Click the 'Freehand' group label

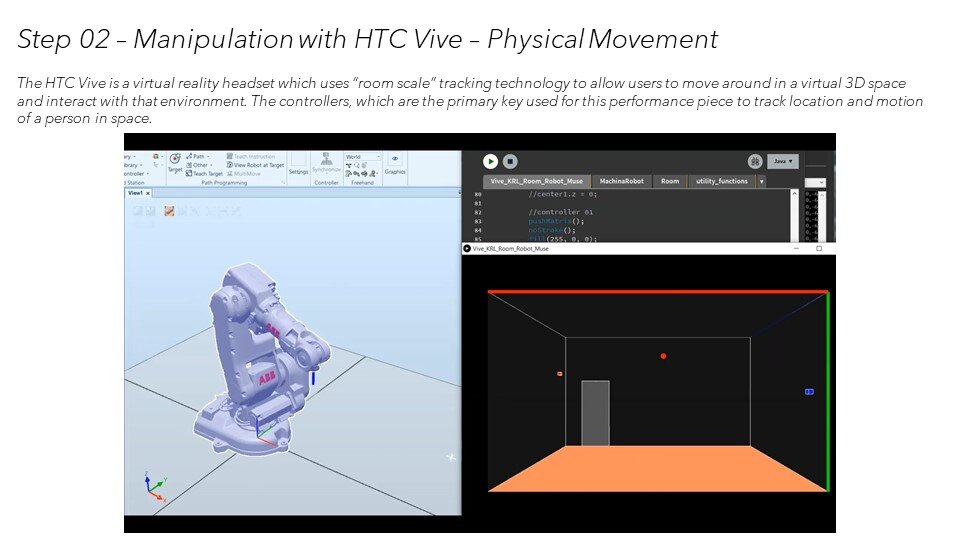click(362, 182)
